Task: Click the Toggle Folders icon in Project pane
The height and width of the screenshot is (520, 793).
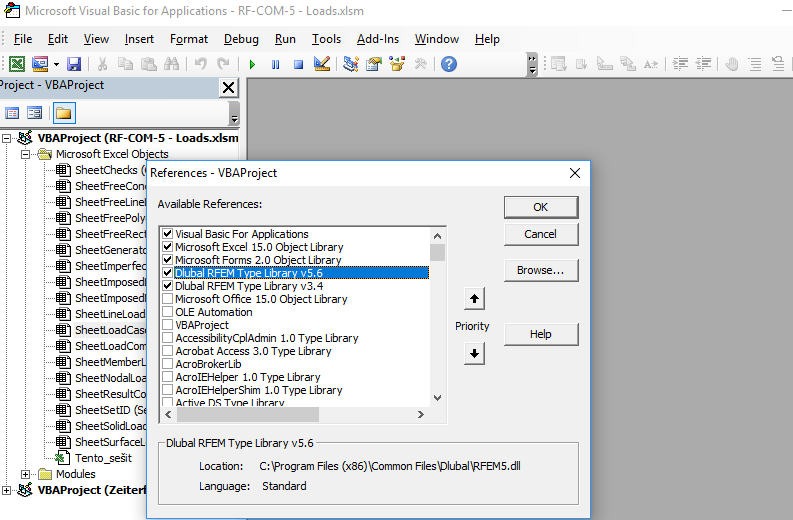Action: (64, 113)
